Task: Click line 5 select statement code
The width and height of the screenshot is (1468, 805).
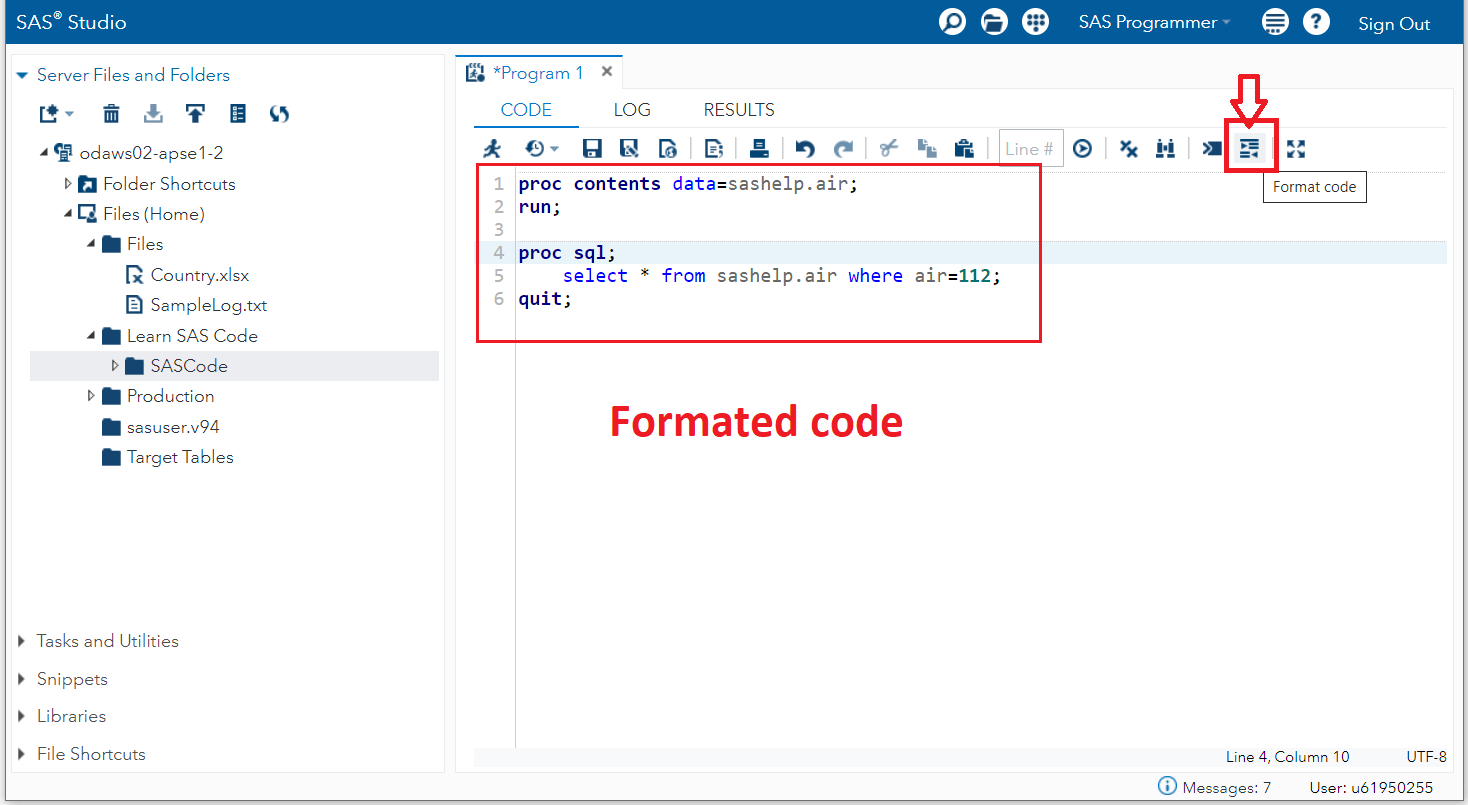Action: tap(781, 275)
